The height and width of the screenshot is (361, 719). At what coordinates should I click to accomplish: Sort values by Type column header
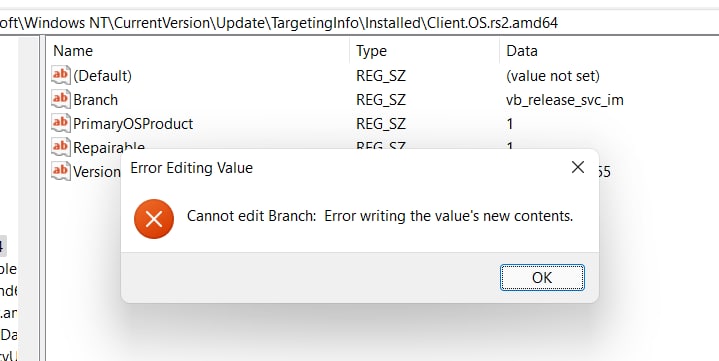424,50
